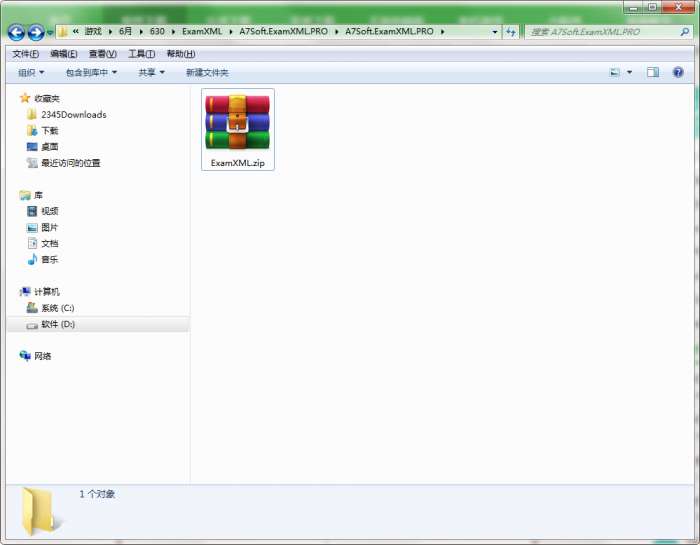Screen dimensions: 700x545
Task: Click the 桌面 desktop icon
Action: click(32, 146)
